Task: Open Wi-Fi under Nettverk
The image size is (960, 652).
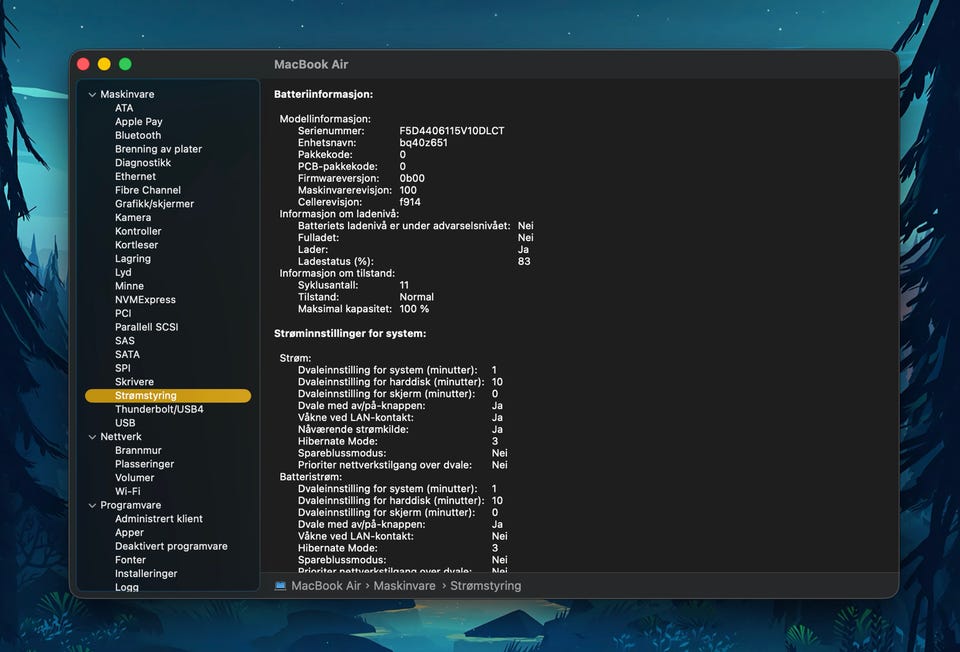Action: click(127, 491)
